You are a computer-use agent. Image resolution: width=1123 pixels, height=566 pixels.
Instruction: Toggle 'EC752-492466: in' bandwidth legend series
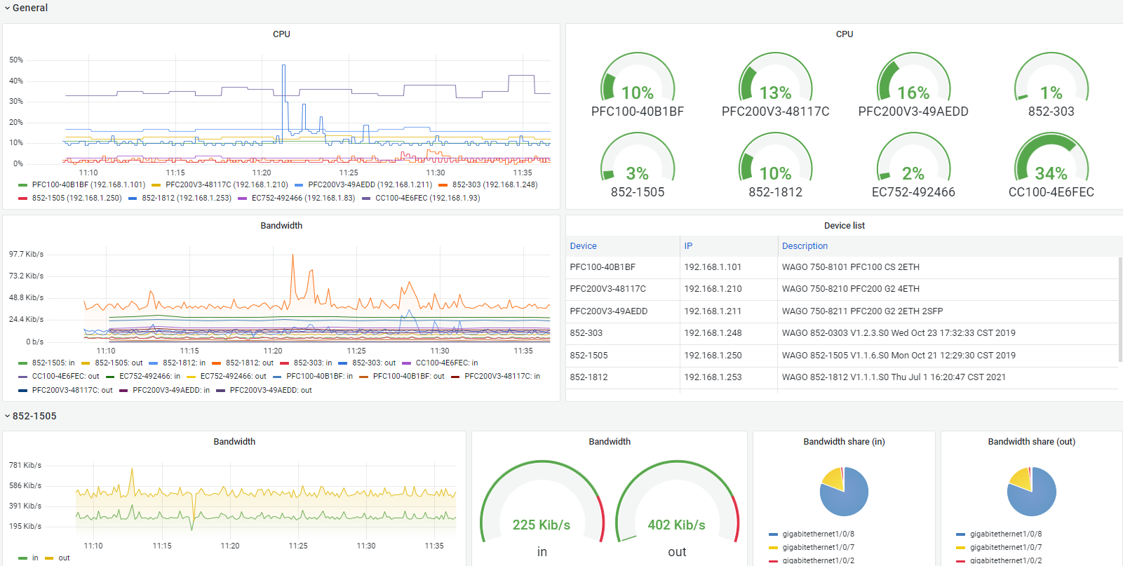pyautogui.click(x=151, y=375)
